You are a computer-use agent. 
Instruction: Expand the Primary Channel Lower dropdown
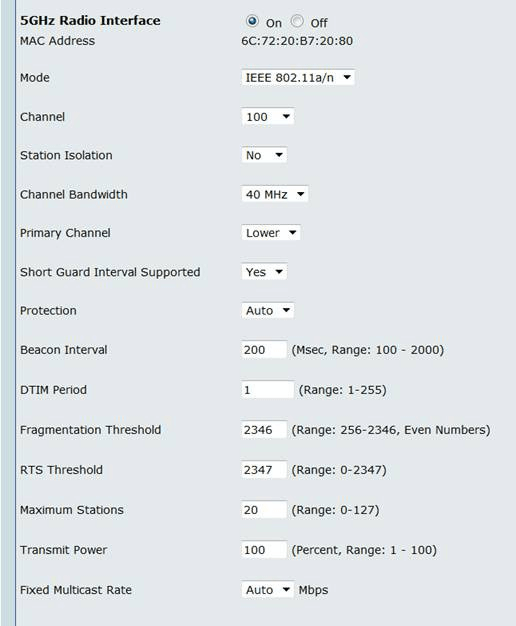pyautogui.click(x=271, y=233)
